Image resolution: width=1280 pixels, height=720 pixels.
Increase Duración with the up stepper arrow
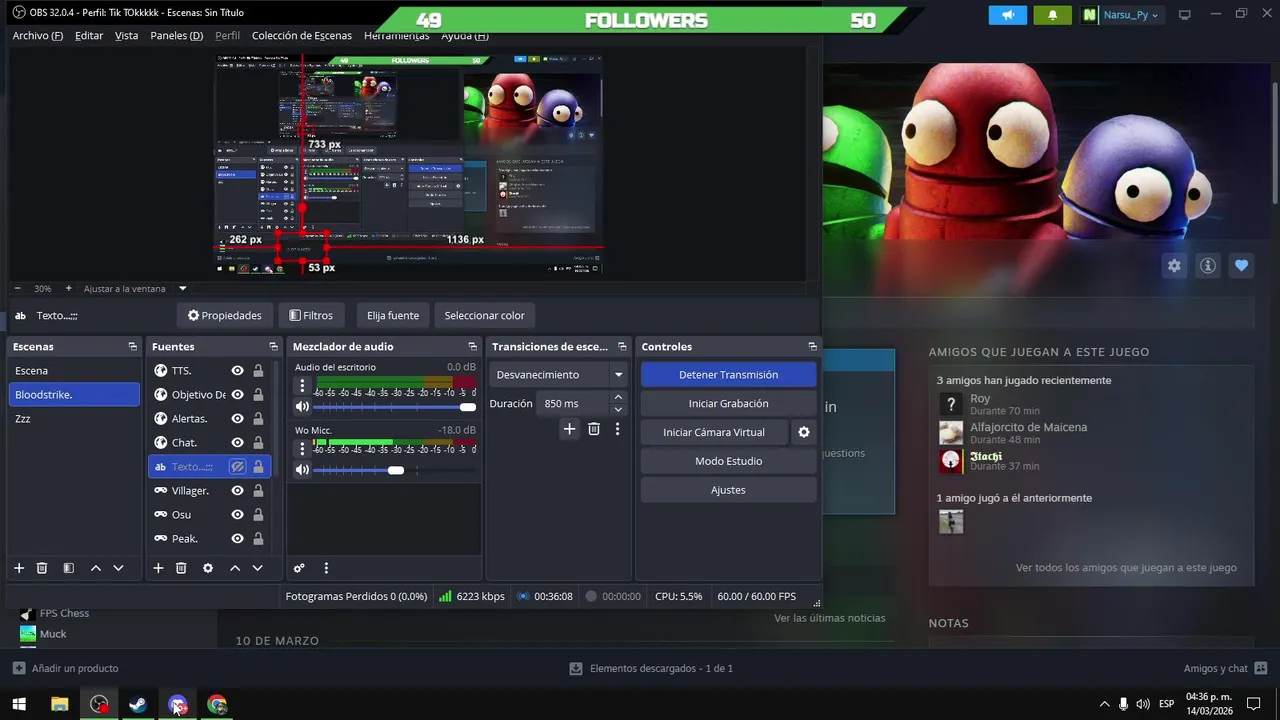(618, 397)
